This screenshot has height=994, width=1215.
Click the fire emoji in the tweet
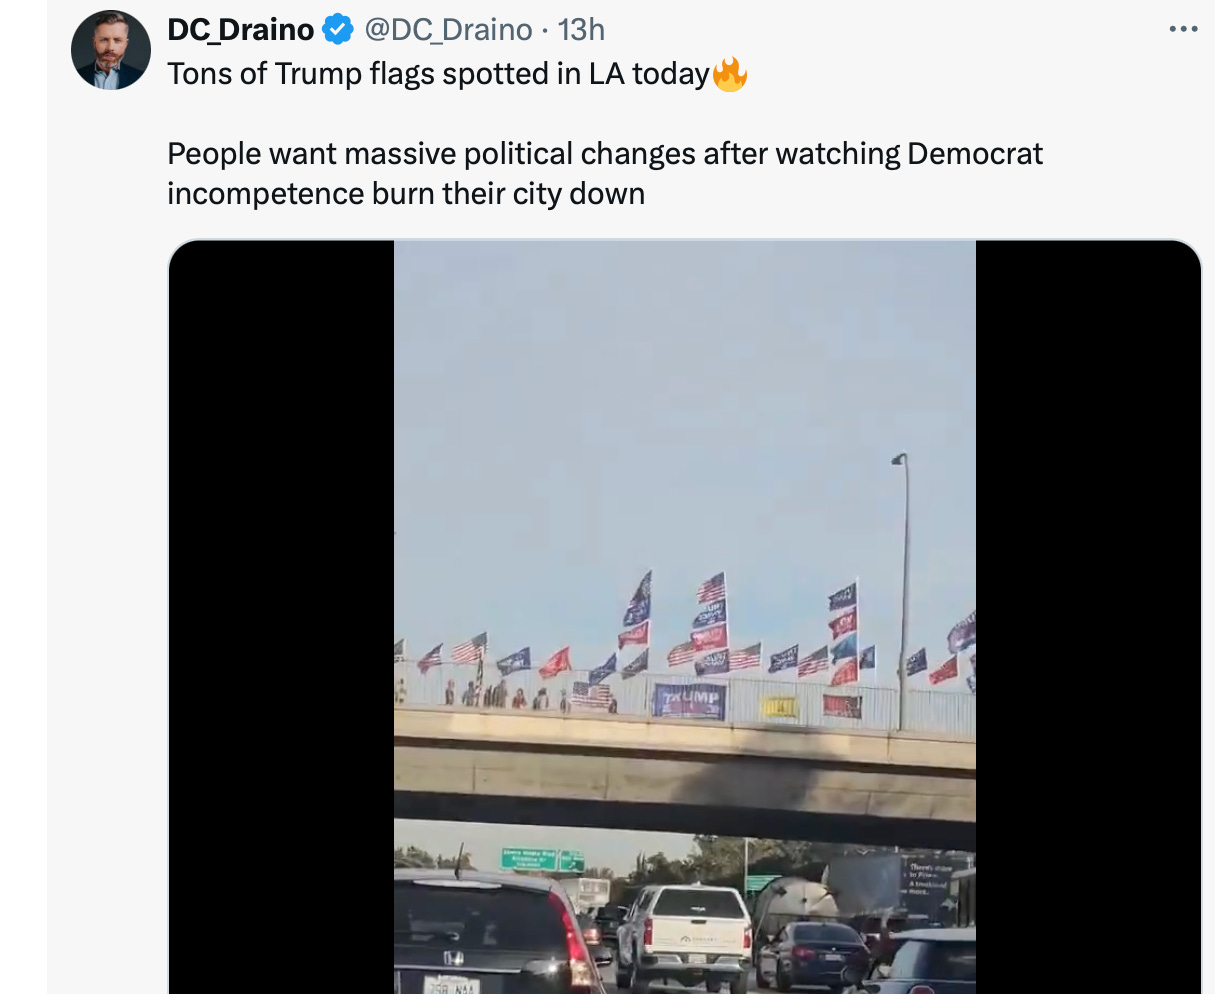coord(730,74)
